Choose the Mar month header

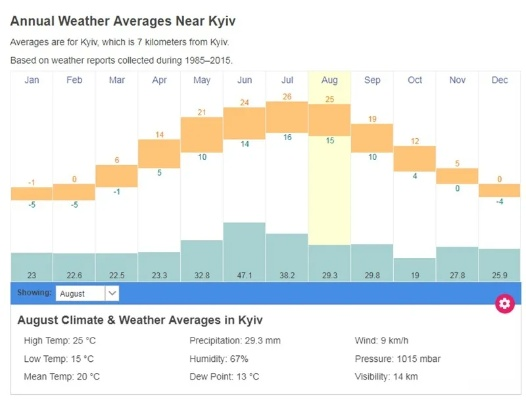[117, 80]
